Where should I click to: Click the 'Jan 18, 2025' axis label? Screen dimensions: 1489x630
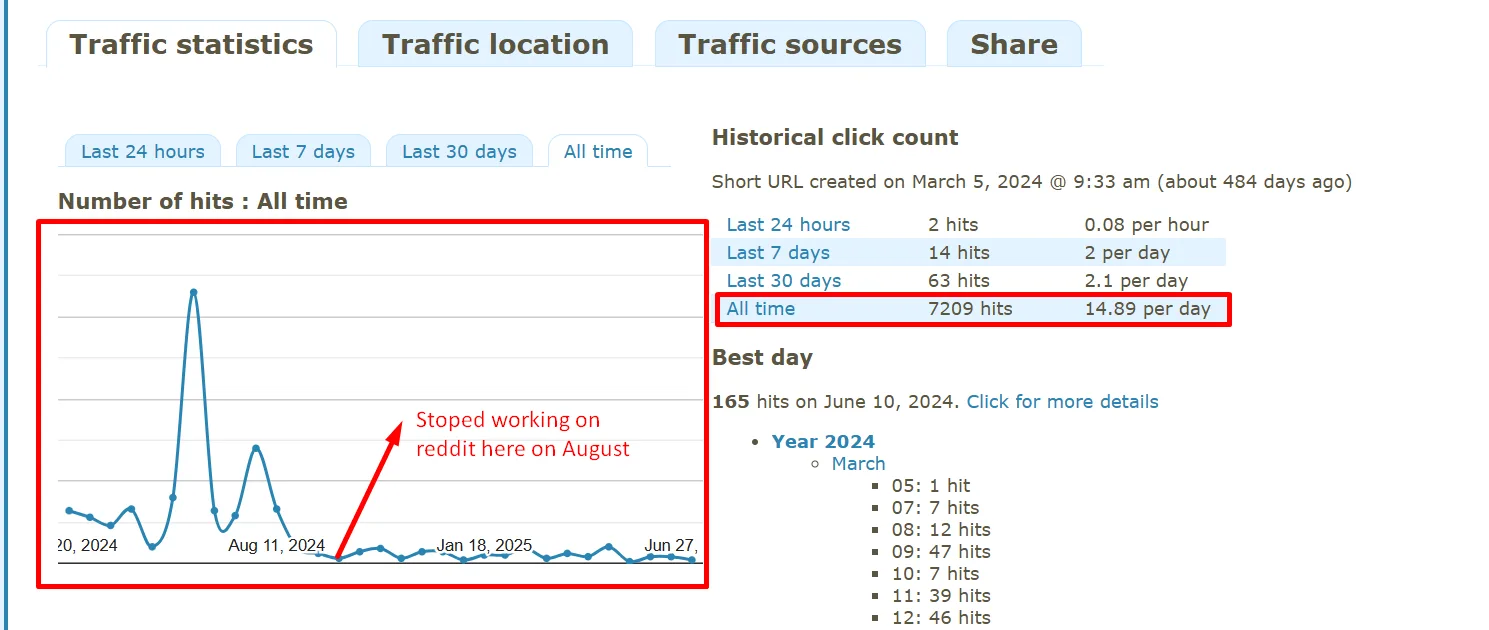484,545
